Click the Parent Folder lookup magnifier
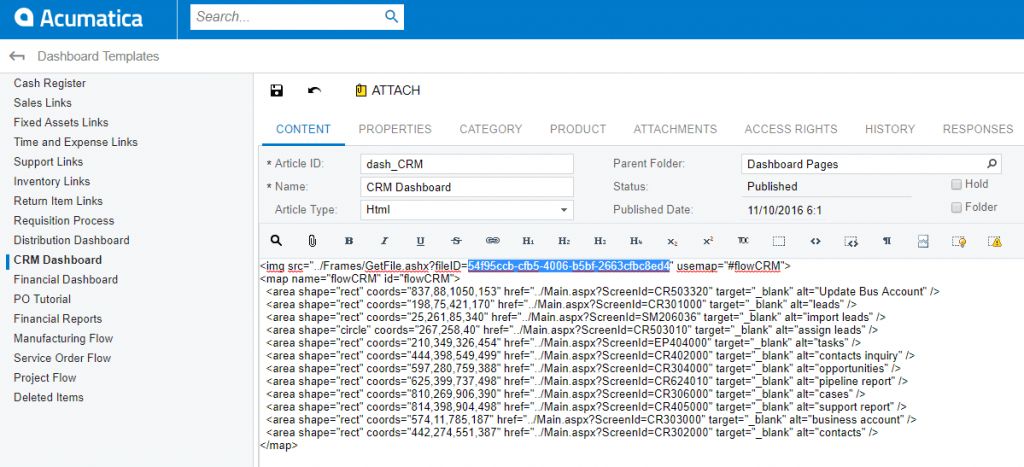1024x467 pixels. click(x=991, y=164)
